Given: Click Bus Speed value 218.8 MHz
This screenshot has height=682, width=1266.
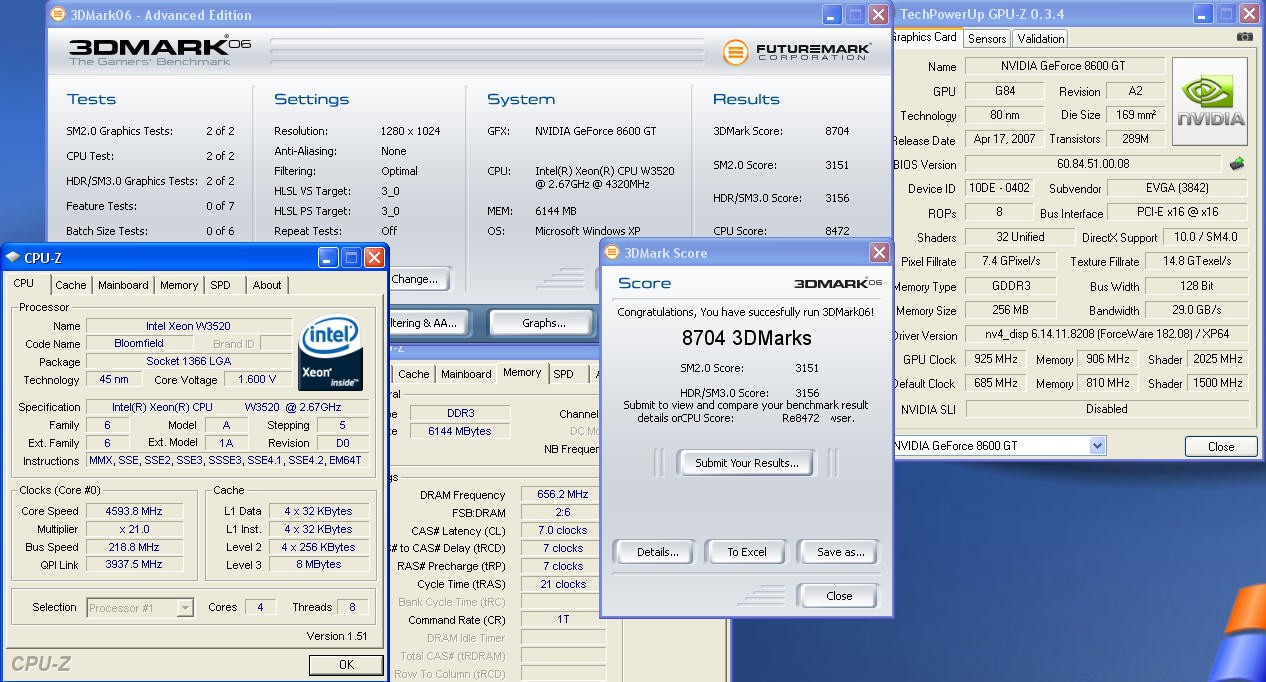Looking at the screenshot, I should click(133, 547).
